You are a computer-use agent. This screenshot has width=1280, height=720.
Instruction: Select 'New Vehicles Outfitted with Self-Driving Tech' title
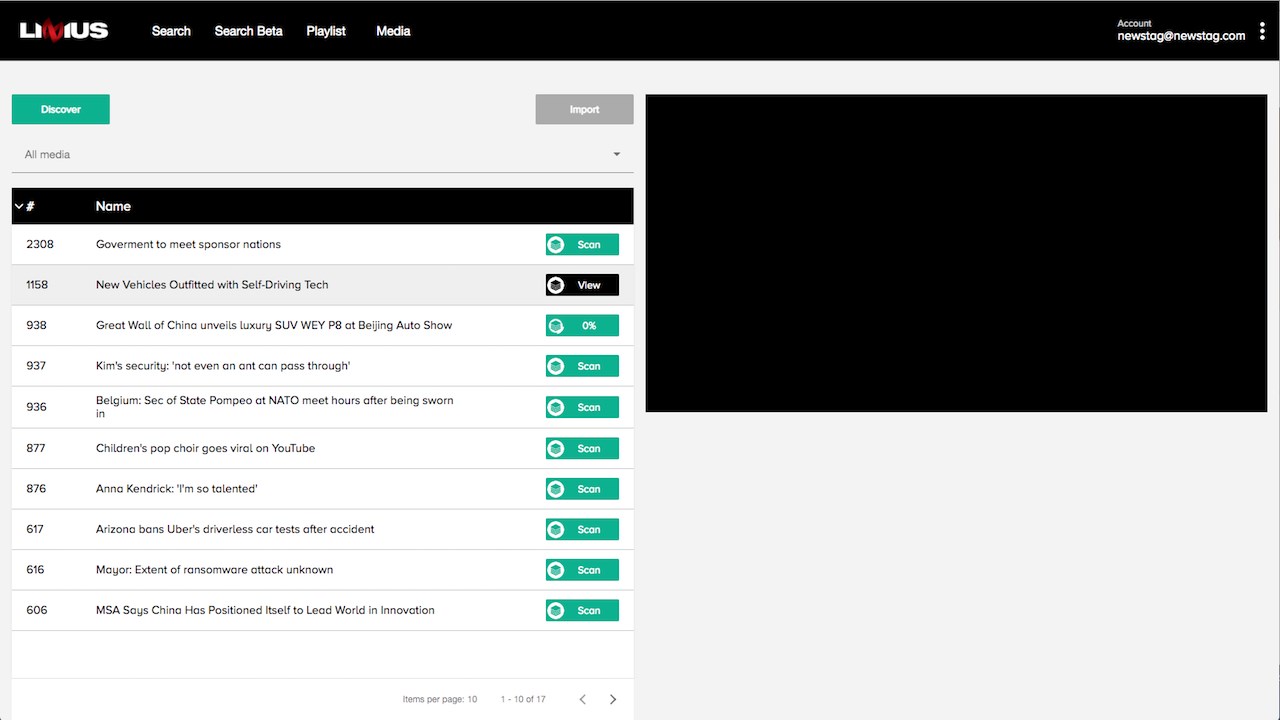[x=212, y=285]
